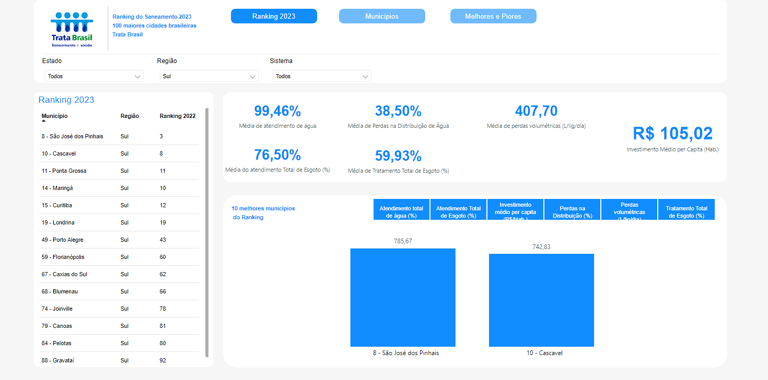Sort table by Região column header
The height and width of the screenshot is (380, 768).
[x=130, y=116]
